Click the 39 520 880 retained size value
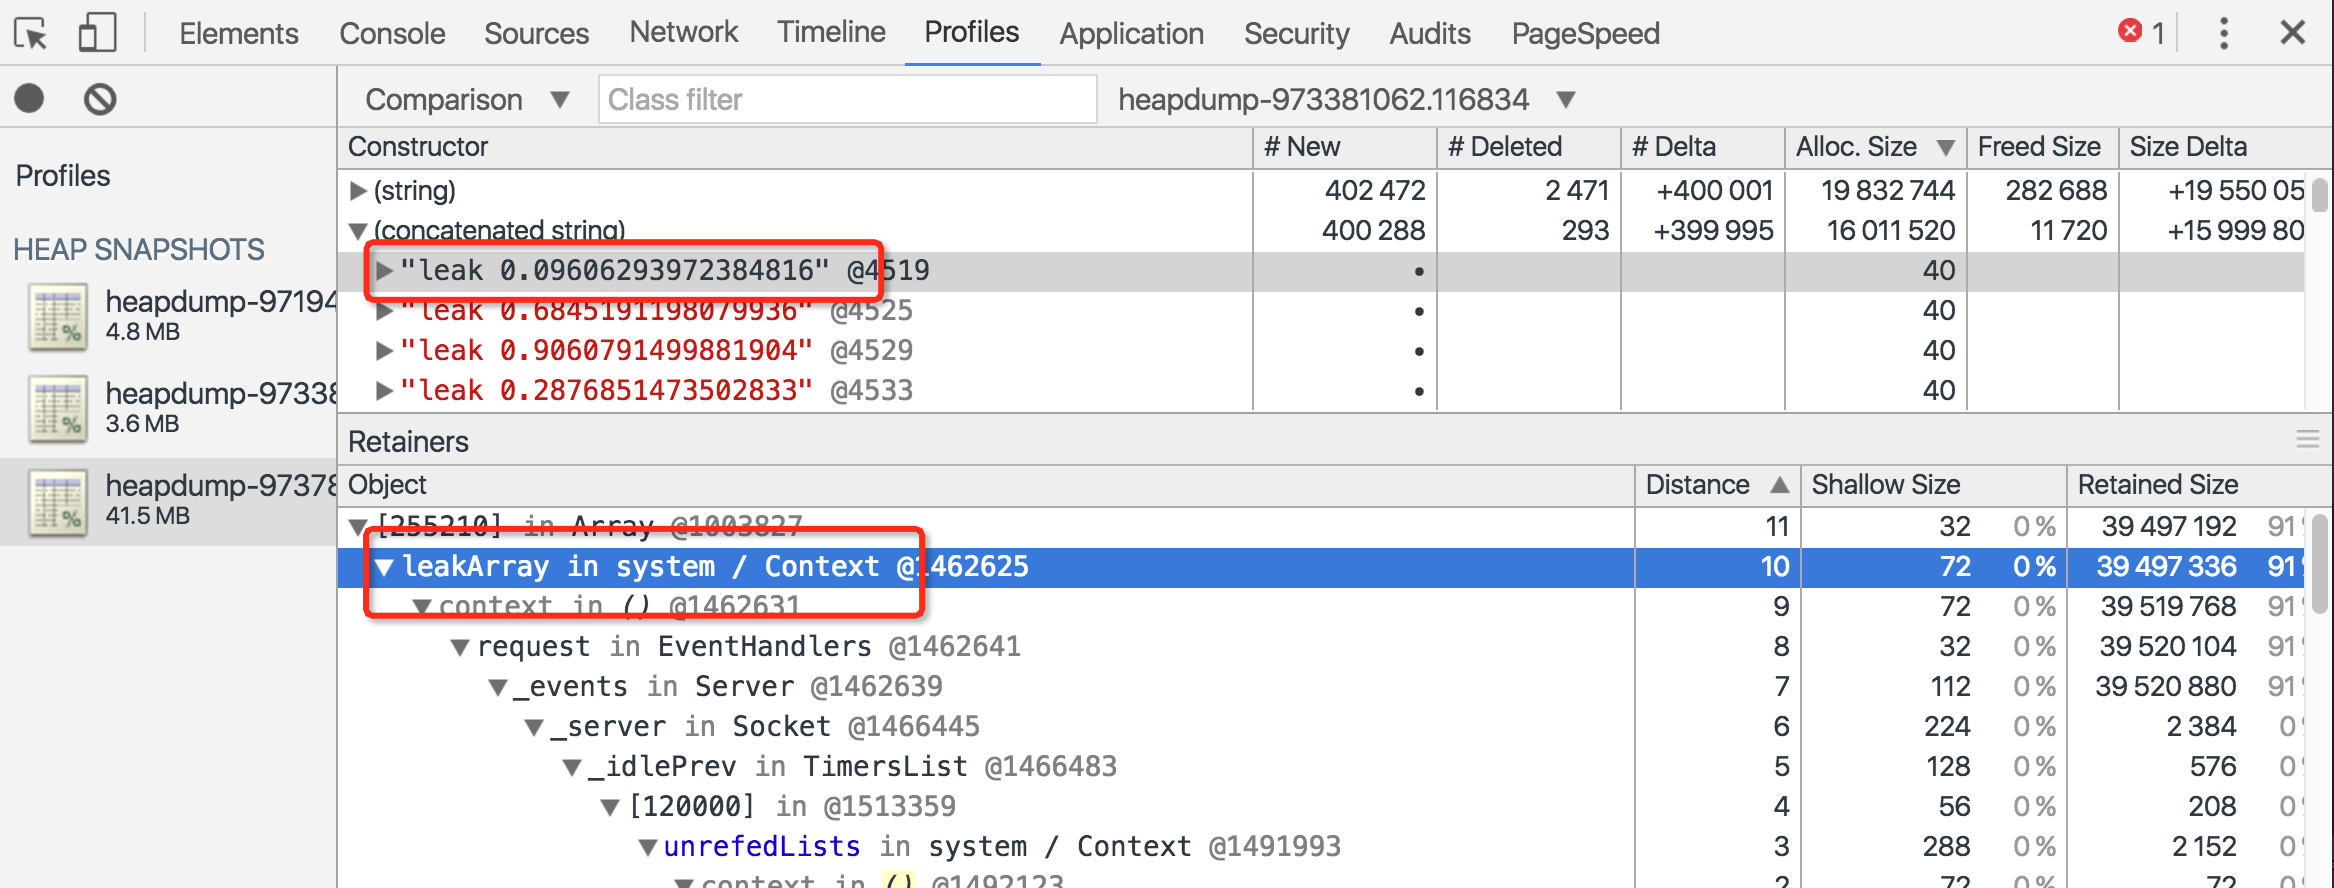The width and height of the screenshot is (2334, 888). coord(2166,687)
